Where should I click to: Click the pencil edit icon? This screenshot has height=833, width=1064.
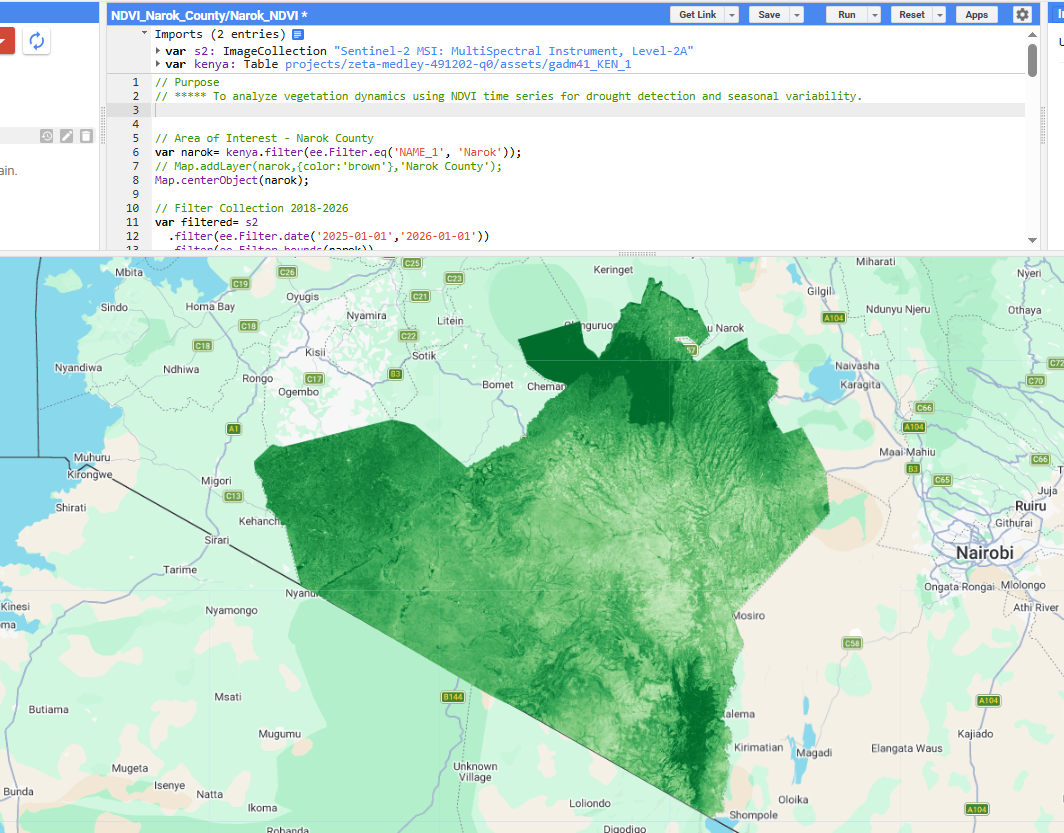67,136
